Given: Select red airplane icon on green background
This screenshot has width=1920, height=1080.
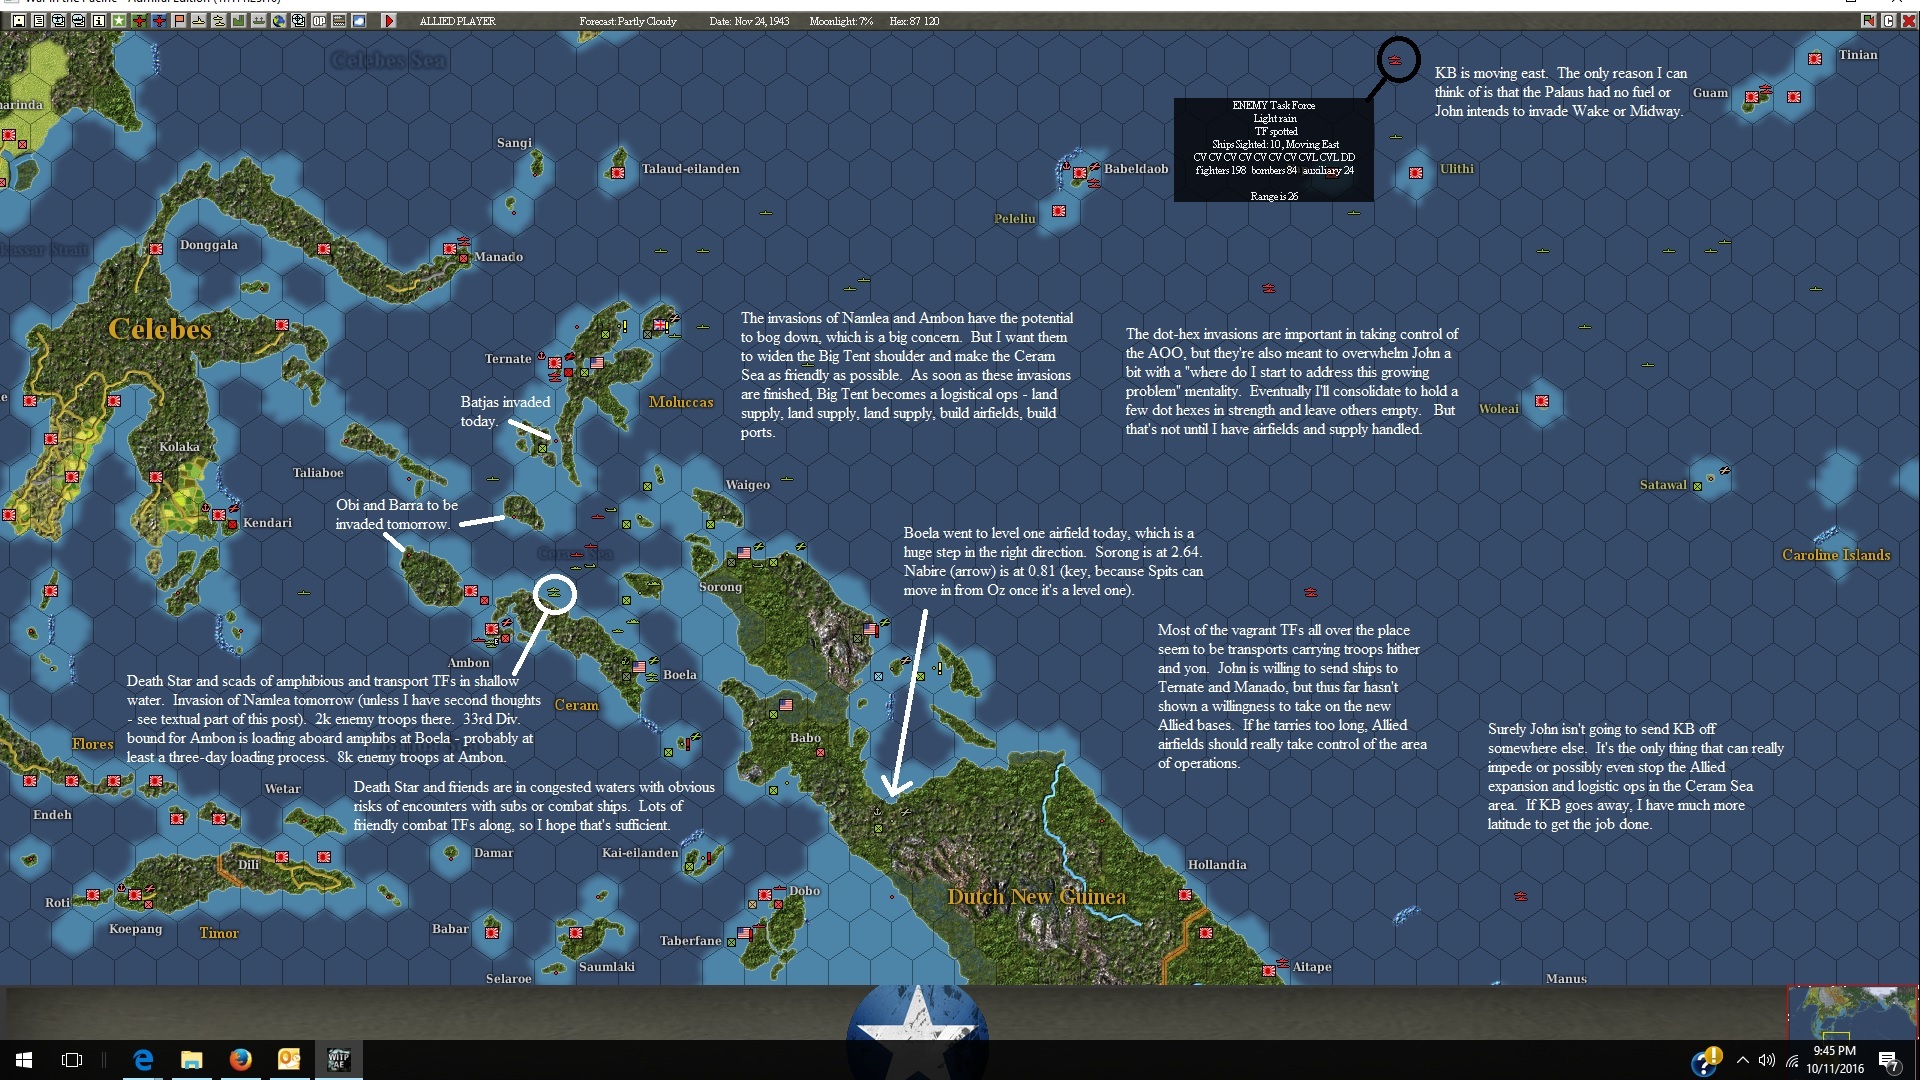Looking at the screenshot, I should (138, 20).
